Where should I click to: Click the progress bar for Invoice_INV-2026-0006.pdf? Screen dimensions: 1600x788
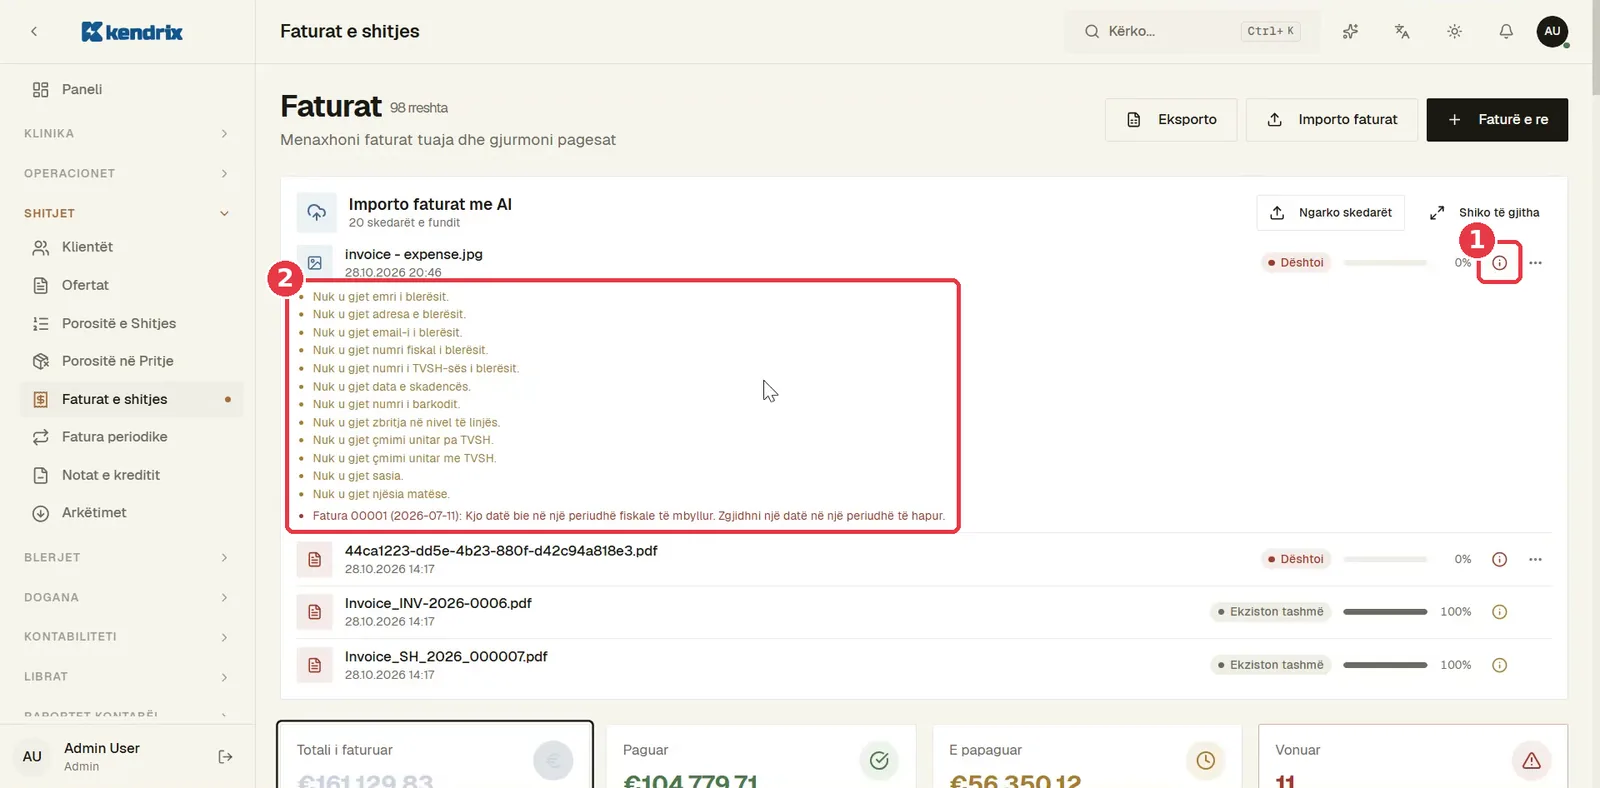1385,612
